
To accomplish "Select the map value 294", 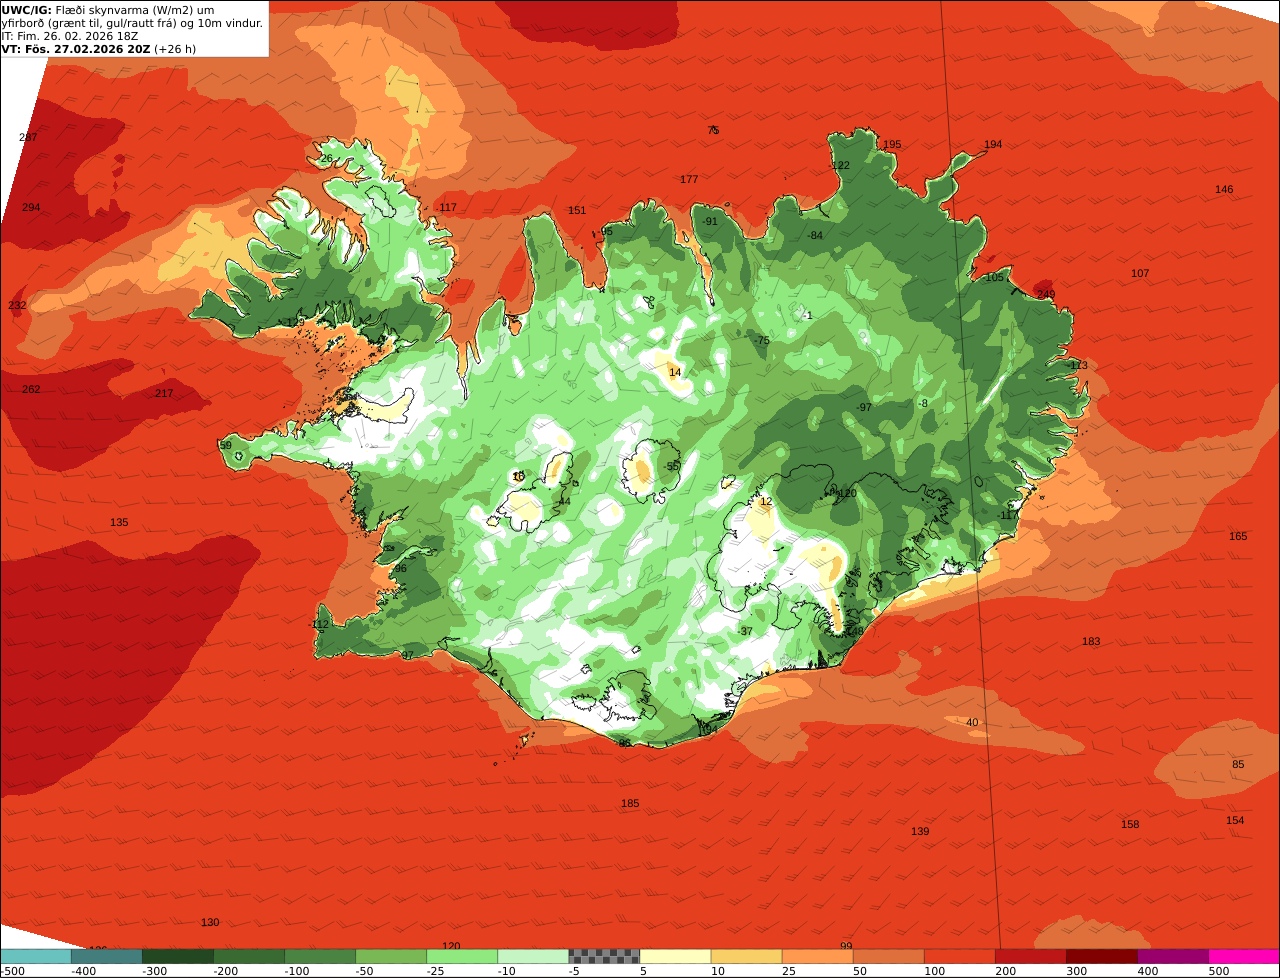I will [31, 207].
